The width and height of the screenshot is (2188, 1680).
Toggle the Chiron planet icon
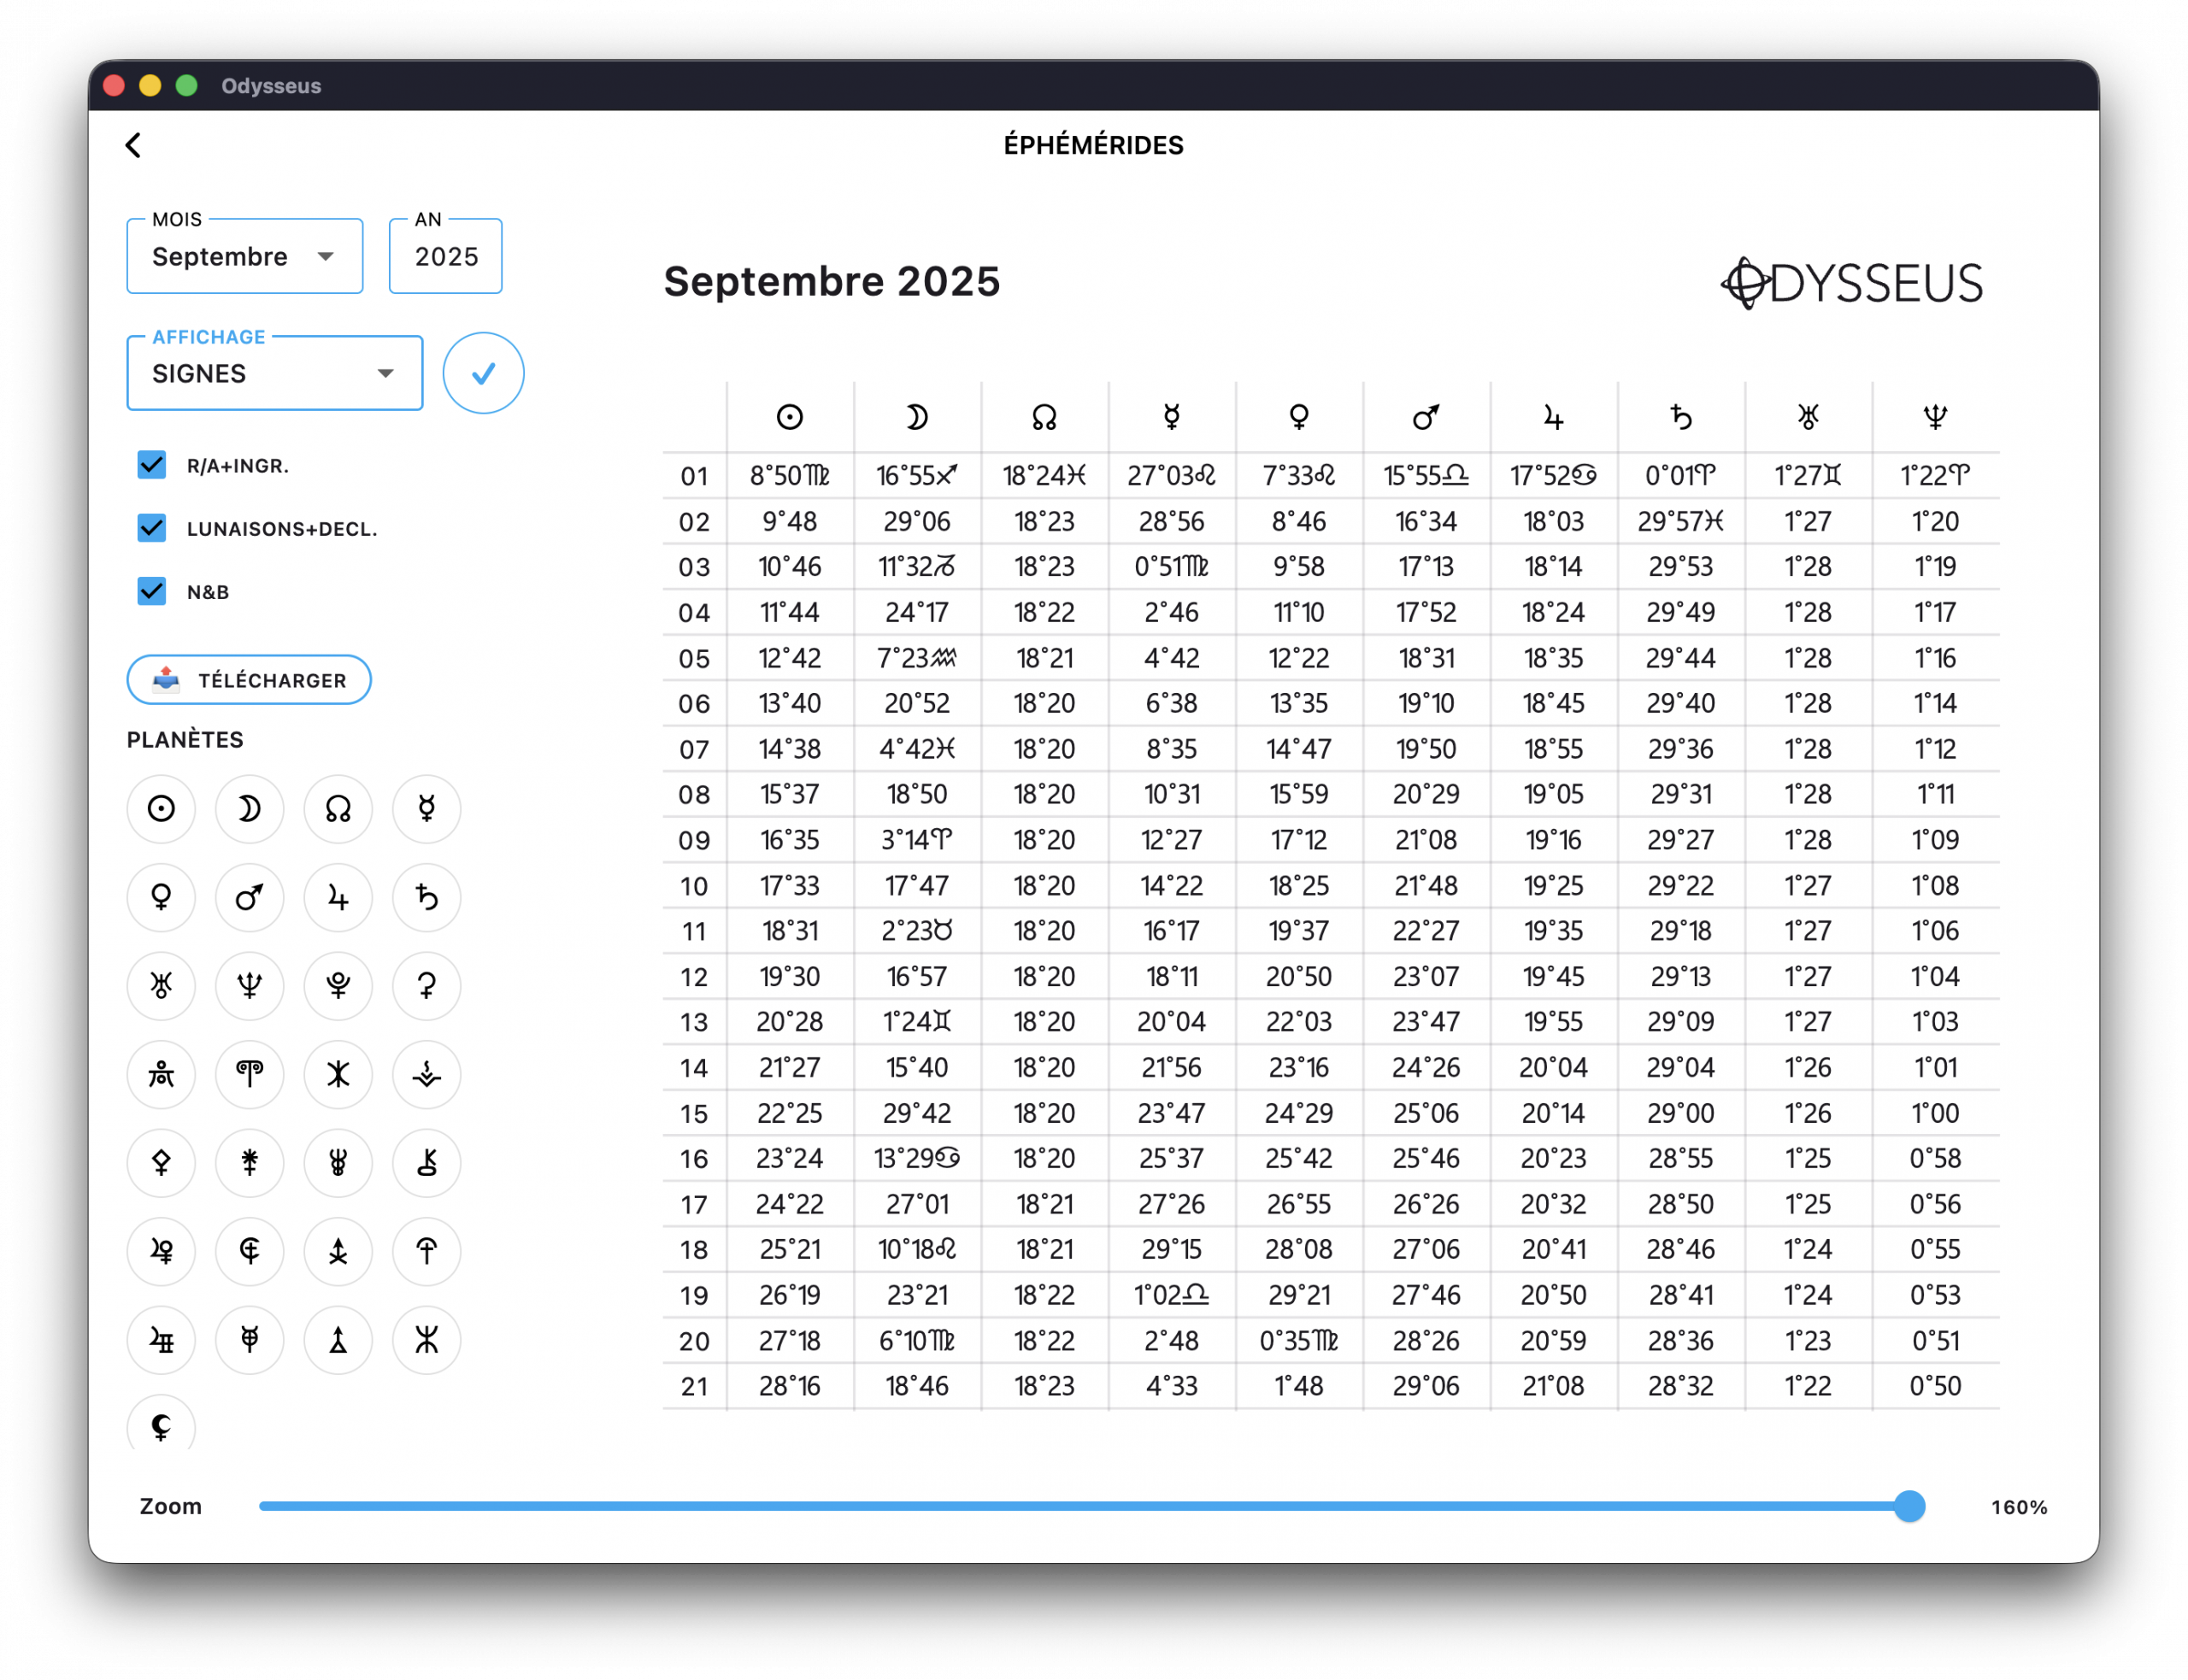click(x=426, y=1162)
